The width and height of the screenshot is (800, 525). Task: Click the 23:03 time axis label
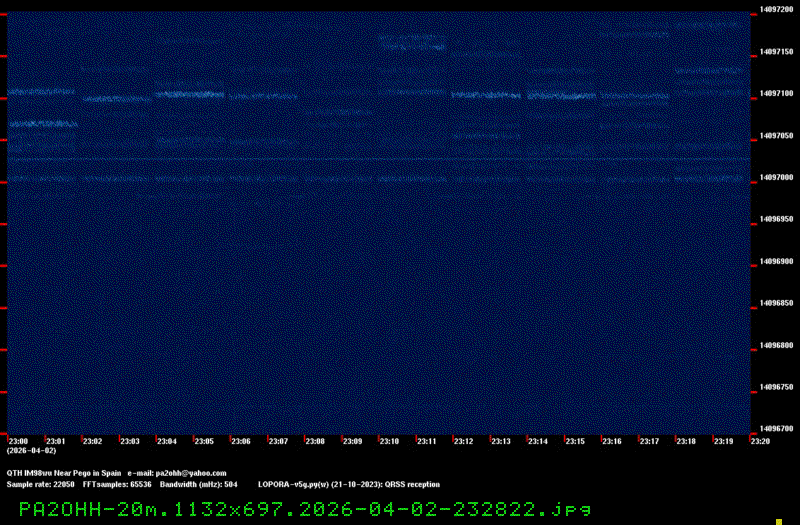click(130, 441)
